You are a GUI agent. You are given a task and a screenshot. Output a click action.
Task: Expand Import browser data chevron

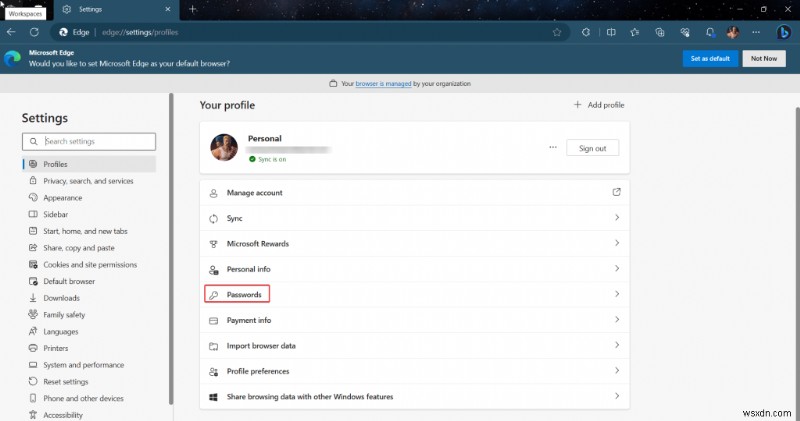point(617,345)
